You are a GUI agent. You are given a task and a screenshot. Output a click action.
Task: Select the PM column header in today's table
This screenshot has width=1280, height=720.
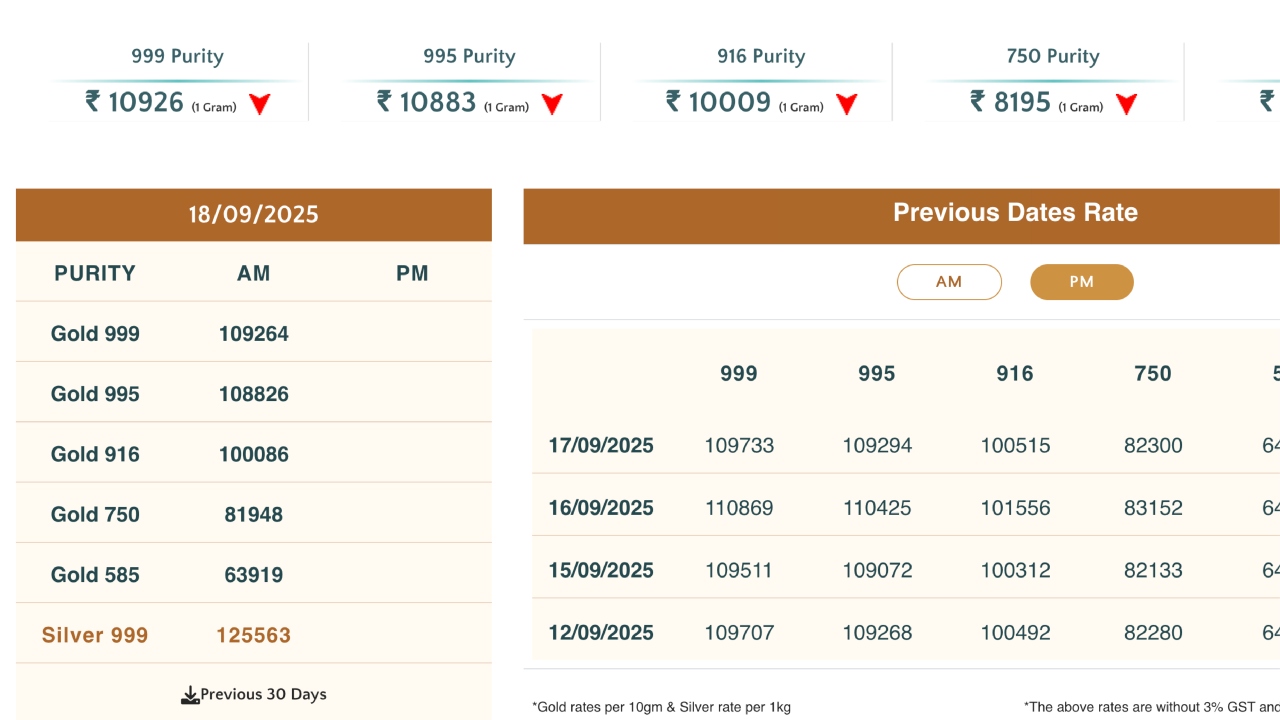[x=412, y=273]
